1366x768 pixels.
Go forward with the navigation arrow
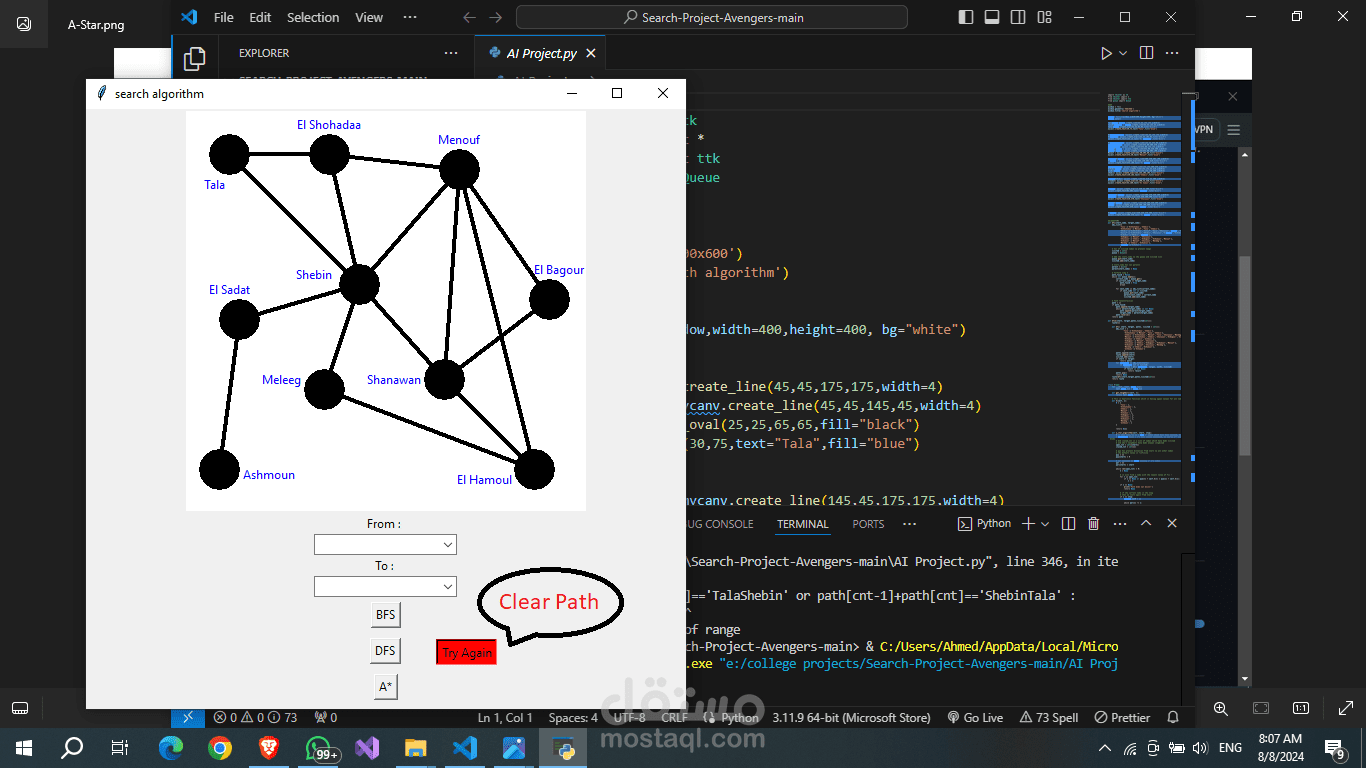(496, 17)
